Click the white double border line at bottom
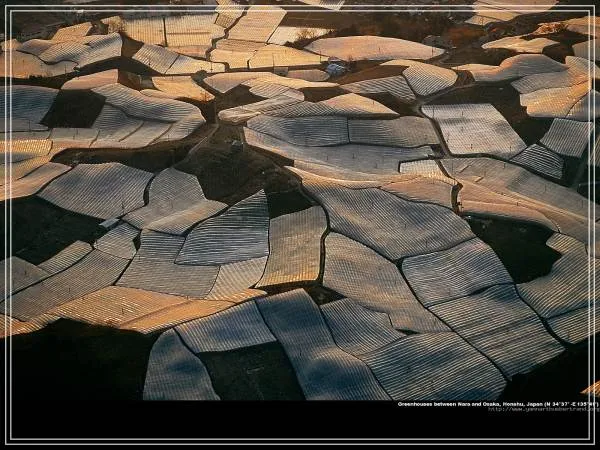 pyautogui.click(x=300, y=441)
